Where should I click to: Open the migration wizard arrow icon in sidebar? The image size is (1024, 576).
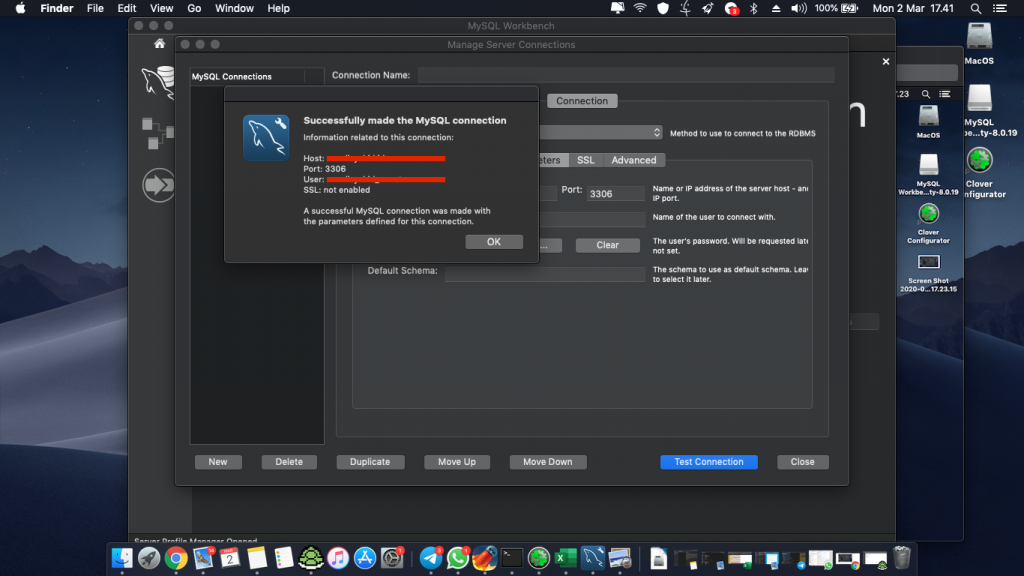click(x=158, y=185)
